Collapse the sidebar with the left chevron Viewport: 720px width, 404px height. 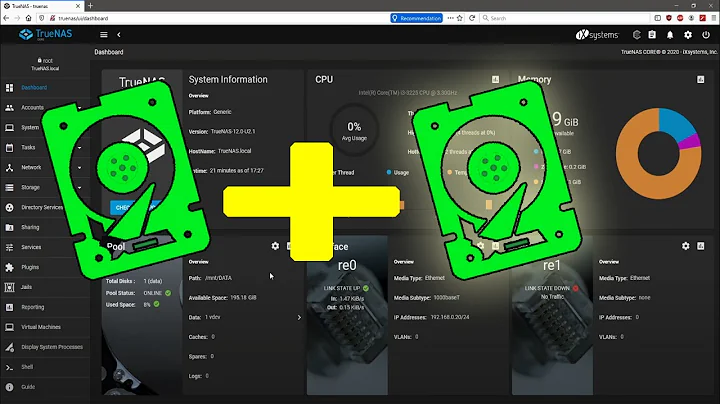click(x=118, y=34)
